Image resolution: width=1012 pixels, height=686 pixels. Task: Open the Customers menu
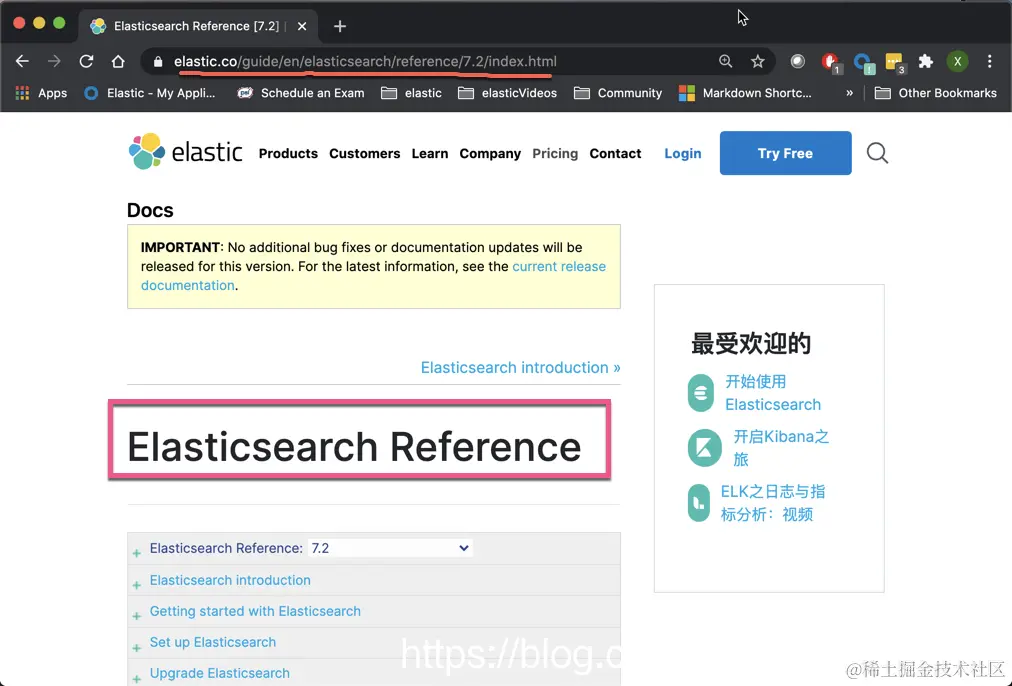[x=365, y=154]
